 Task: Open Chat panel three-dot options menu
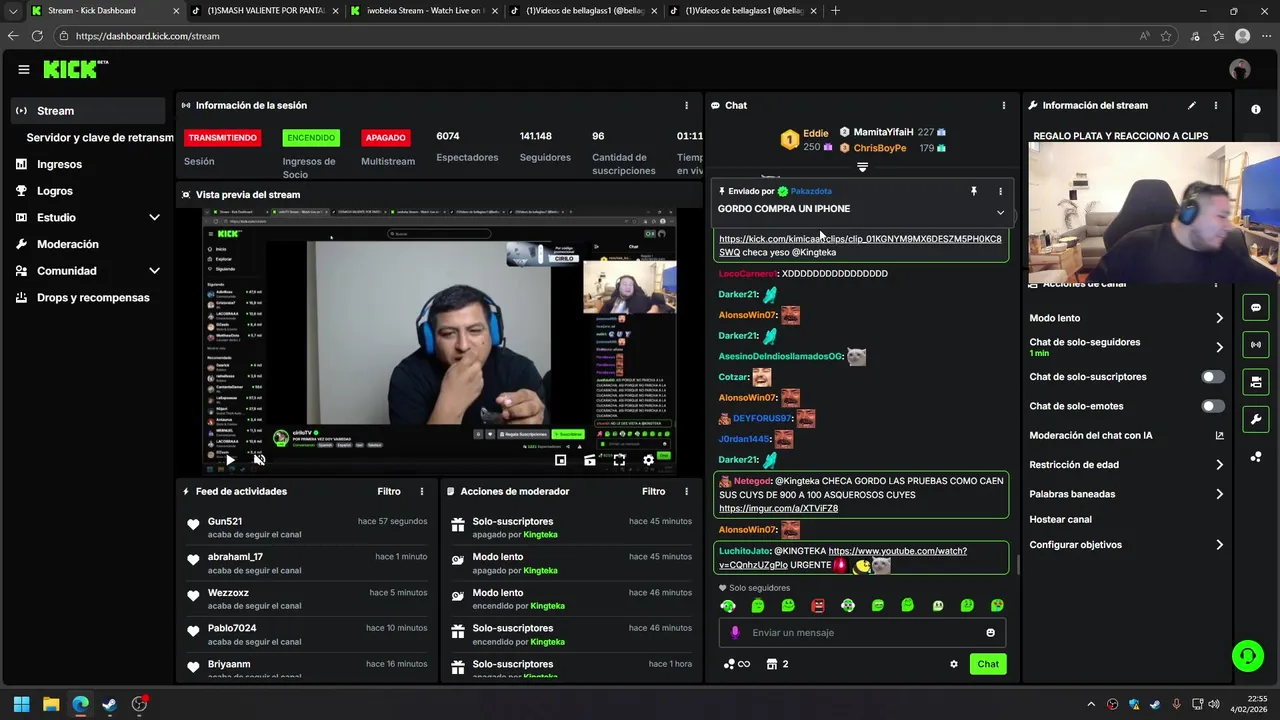click(x=1004, y=105)
